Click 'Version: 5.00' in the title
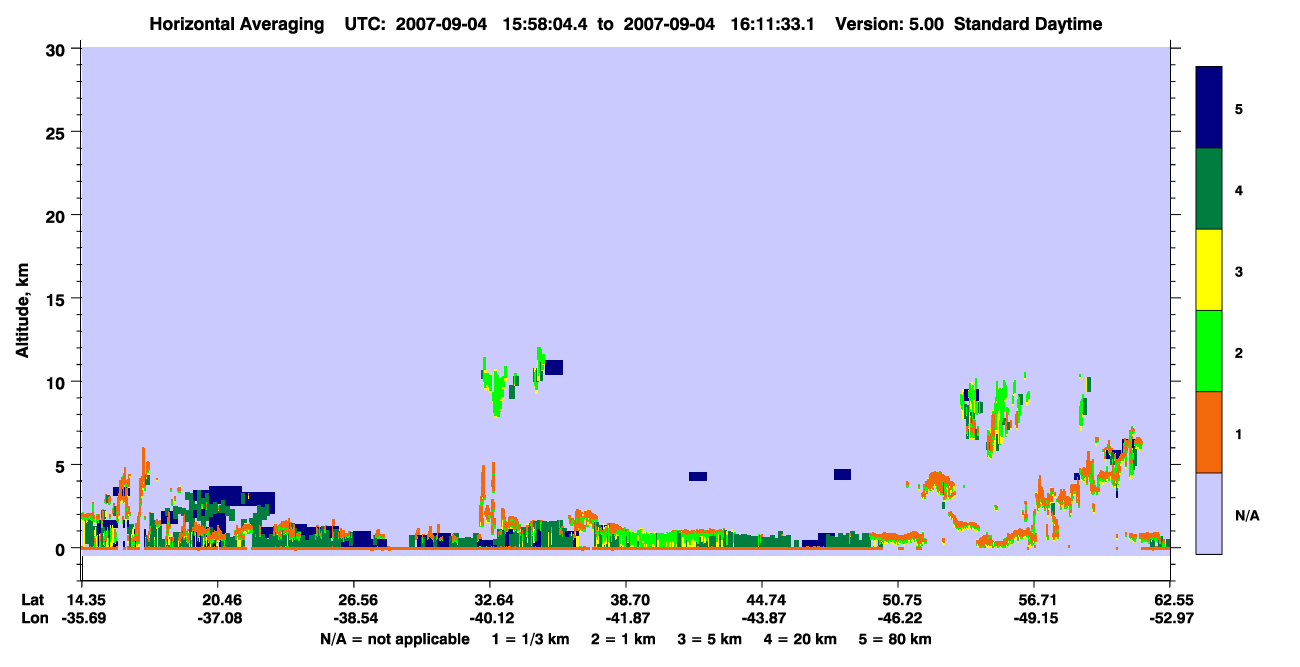Viewport: 1300px width, 667px height. [x=889, y=24]
